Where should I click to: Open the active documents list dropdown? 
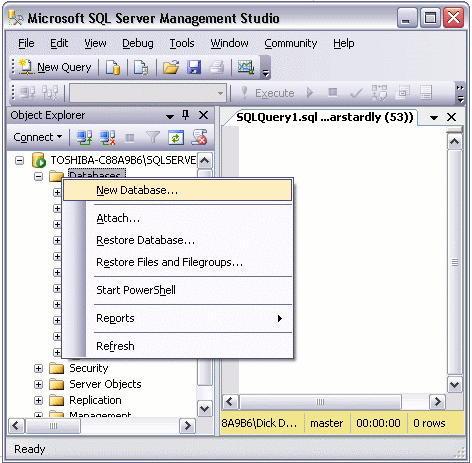[x=434, y=118]
